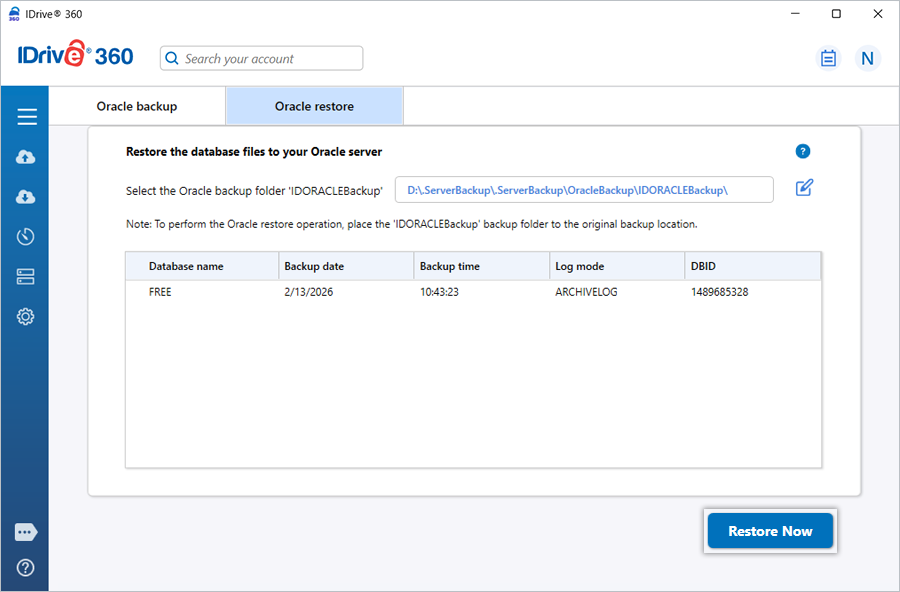Open the server backup icon in sidebar

pyautogui.click(x=27, y=277)
